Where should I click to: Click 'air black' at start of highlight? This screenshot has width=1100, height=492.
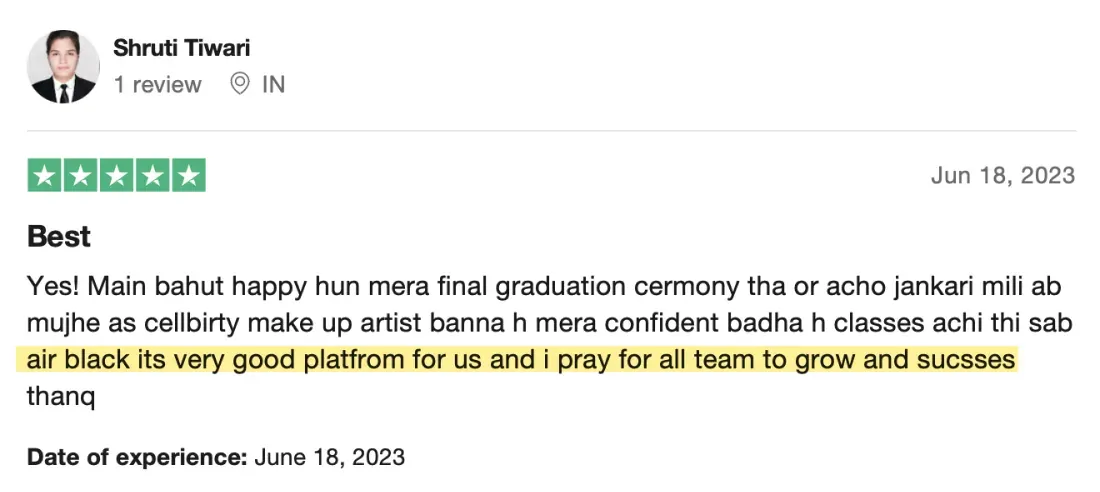pos(79,359)
